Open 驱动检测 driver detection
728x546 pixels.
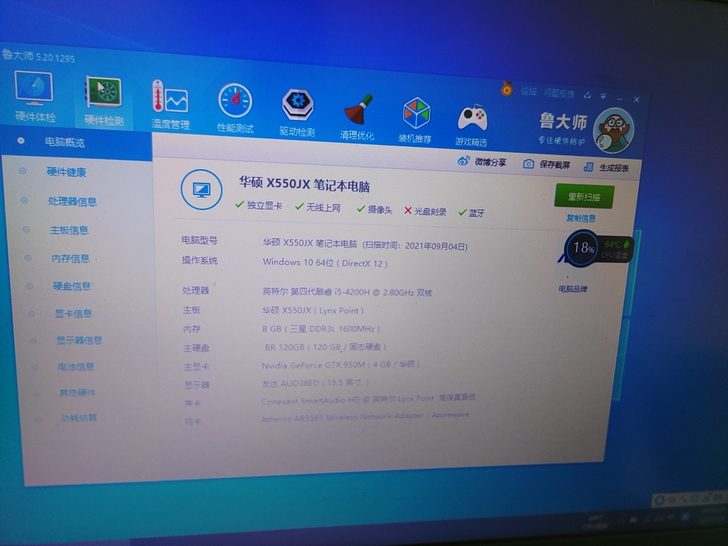click(x=297, y=113)
